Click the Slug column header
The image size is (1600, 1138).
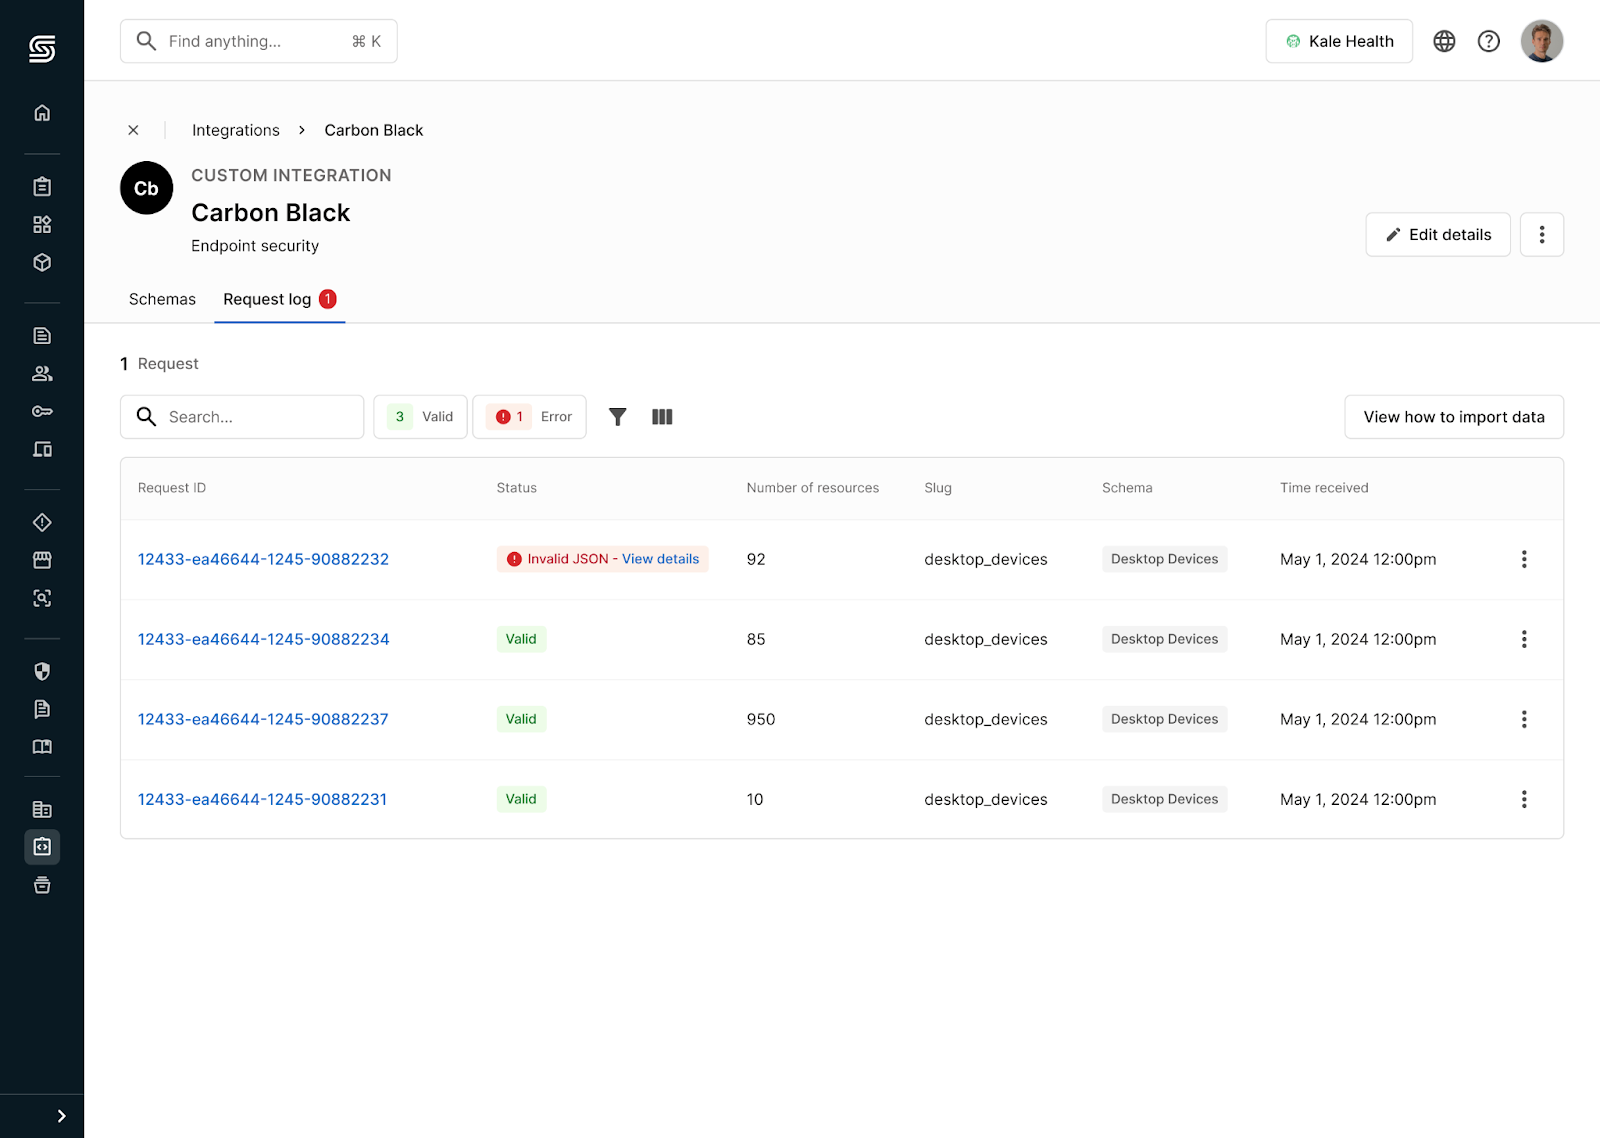938,488
